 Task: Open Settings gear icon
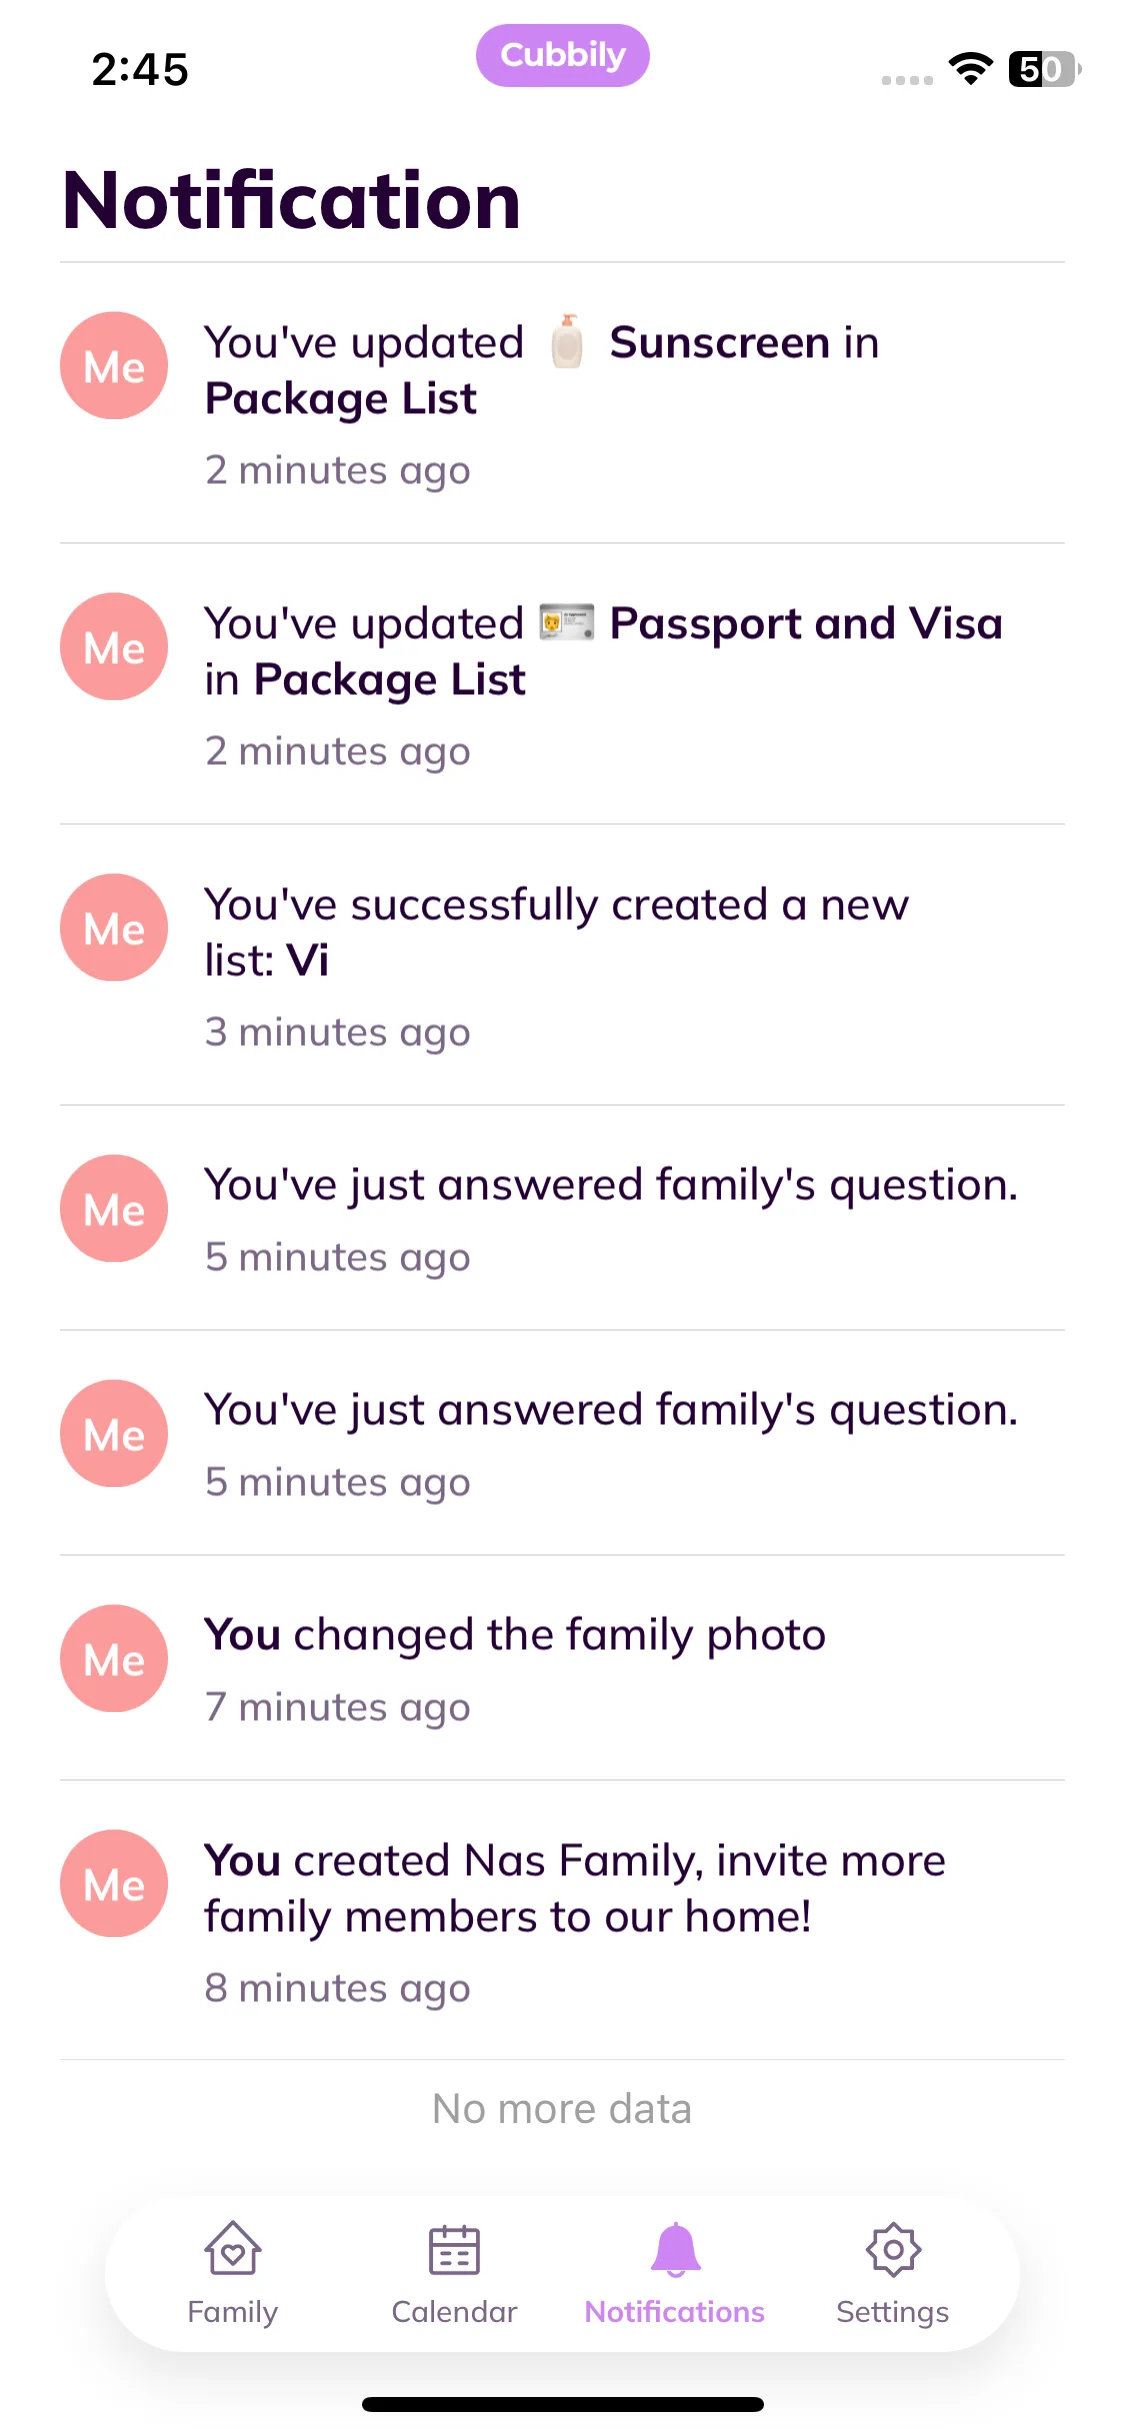point(892,2250)
